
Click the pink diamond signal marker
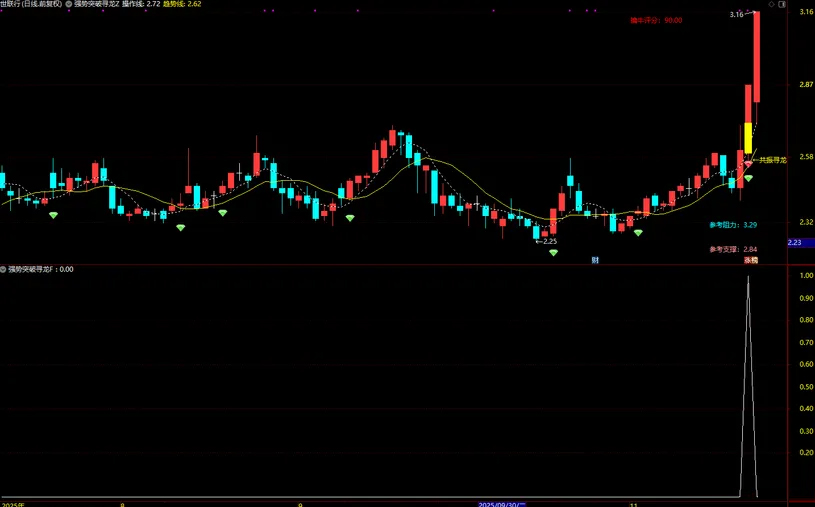tap(748, 163)
